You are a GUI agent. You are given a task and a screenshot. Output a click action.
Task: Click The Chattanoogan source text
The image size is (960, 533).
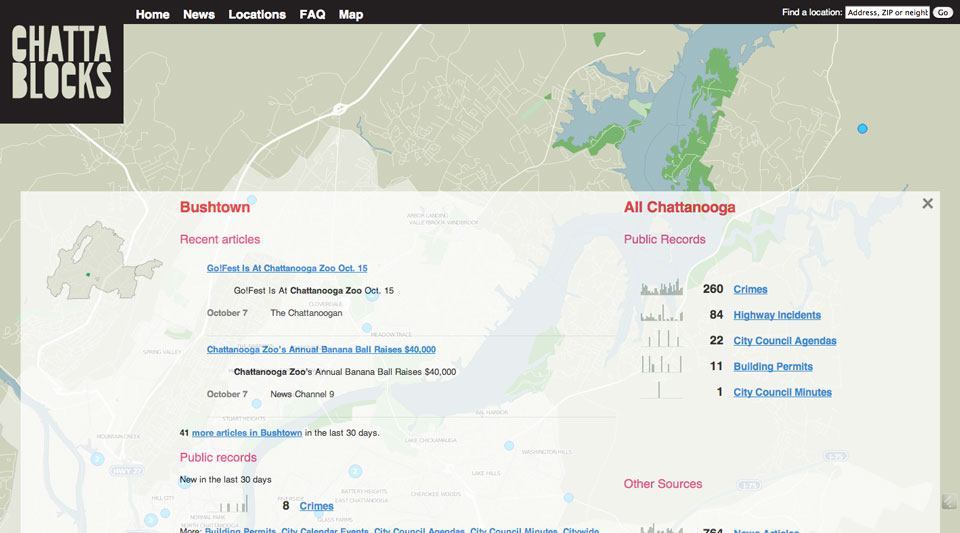click(x=306, y=313)
